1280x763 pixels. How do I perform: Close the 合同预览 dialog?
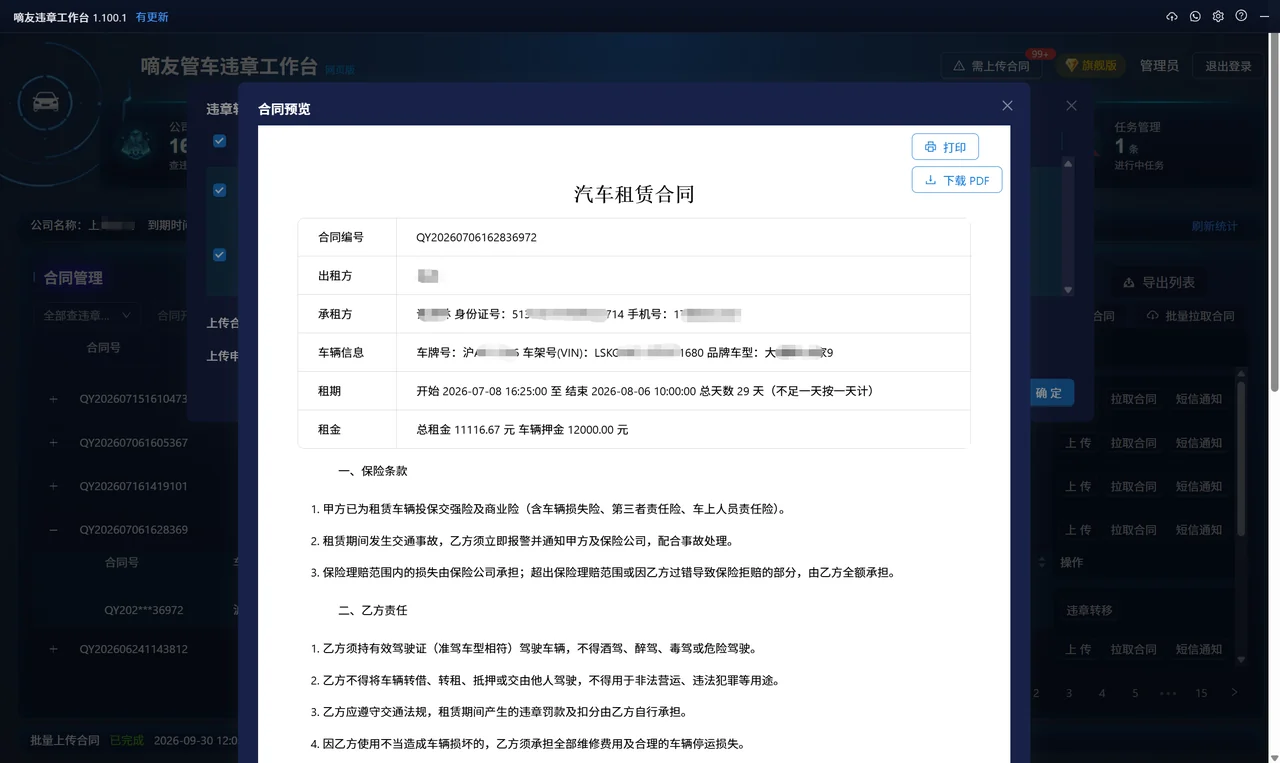pyautogui.click(x=1007, y=105)
